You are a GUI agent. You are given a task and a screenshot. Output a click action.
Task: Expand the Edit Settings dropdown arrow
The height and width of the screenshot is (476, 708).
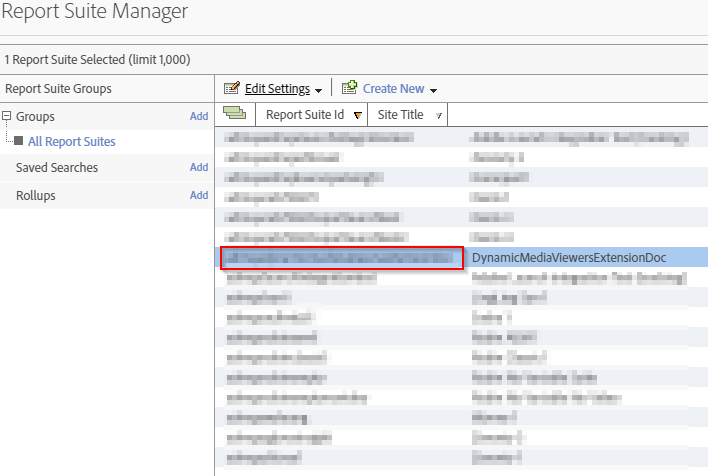pyautogui.click(x=318, y=90)
